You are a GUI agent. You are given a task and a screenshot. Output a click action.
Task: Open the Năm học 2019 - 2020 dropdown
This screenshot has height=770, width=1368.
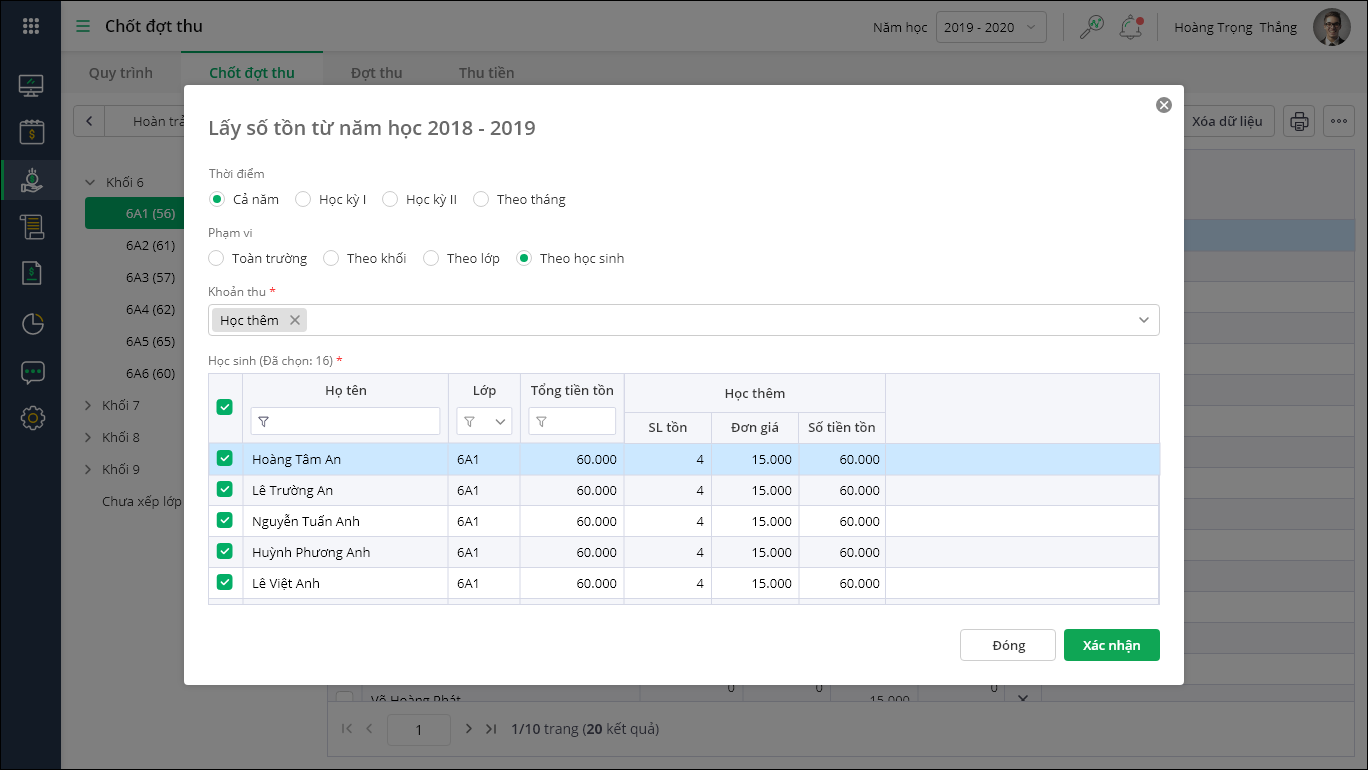click(x=990, y=27)
